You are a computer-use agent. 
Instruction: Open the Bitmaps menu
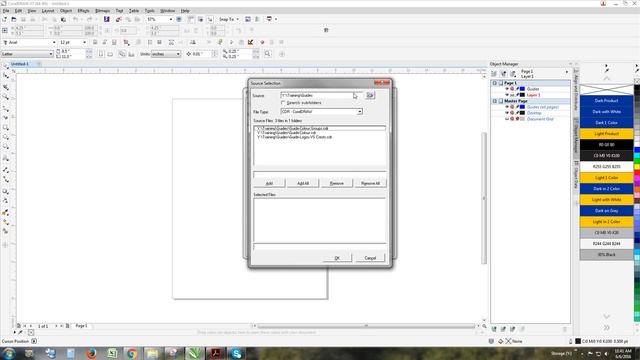[x=102, y=11]
